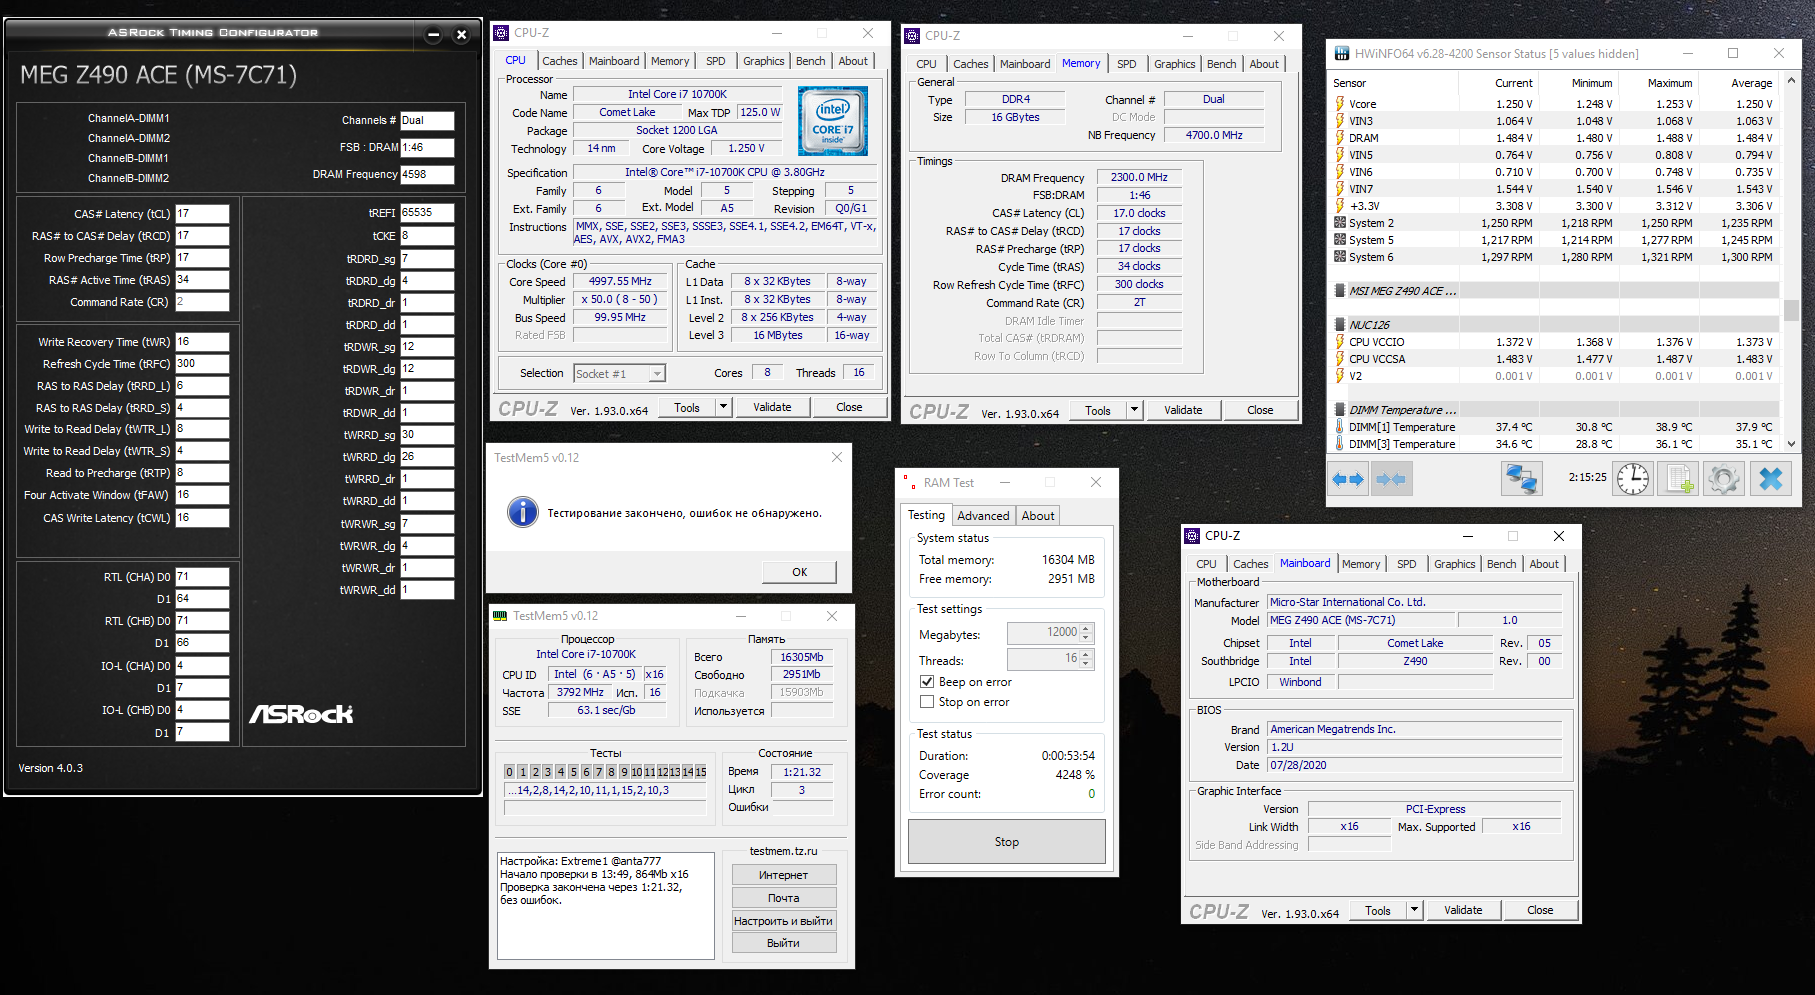Click the info icon in TestMem5 dialog
This screenshot has width=1815, height=995.
click(x=522, y=512)
